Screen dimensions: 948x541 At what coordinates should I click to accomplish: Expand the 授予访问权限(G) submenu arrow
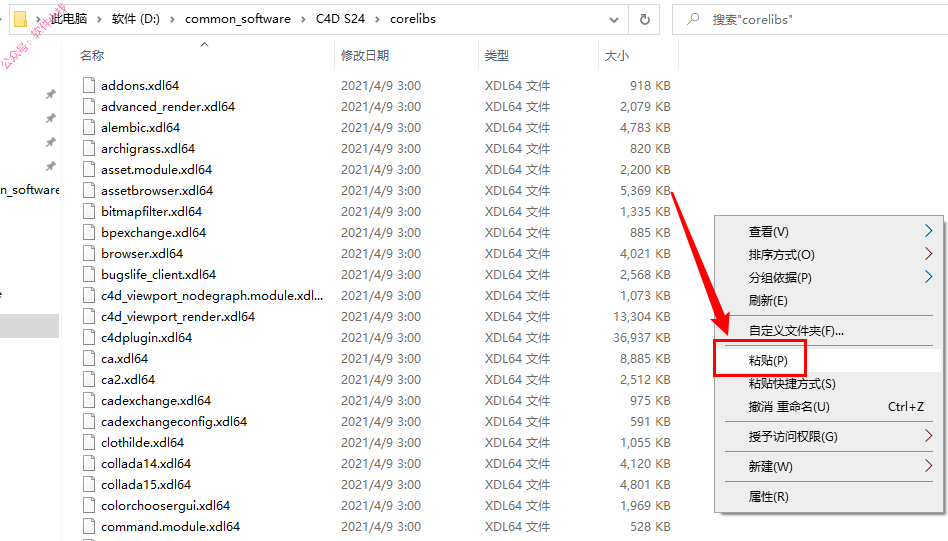(928, 436)
